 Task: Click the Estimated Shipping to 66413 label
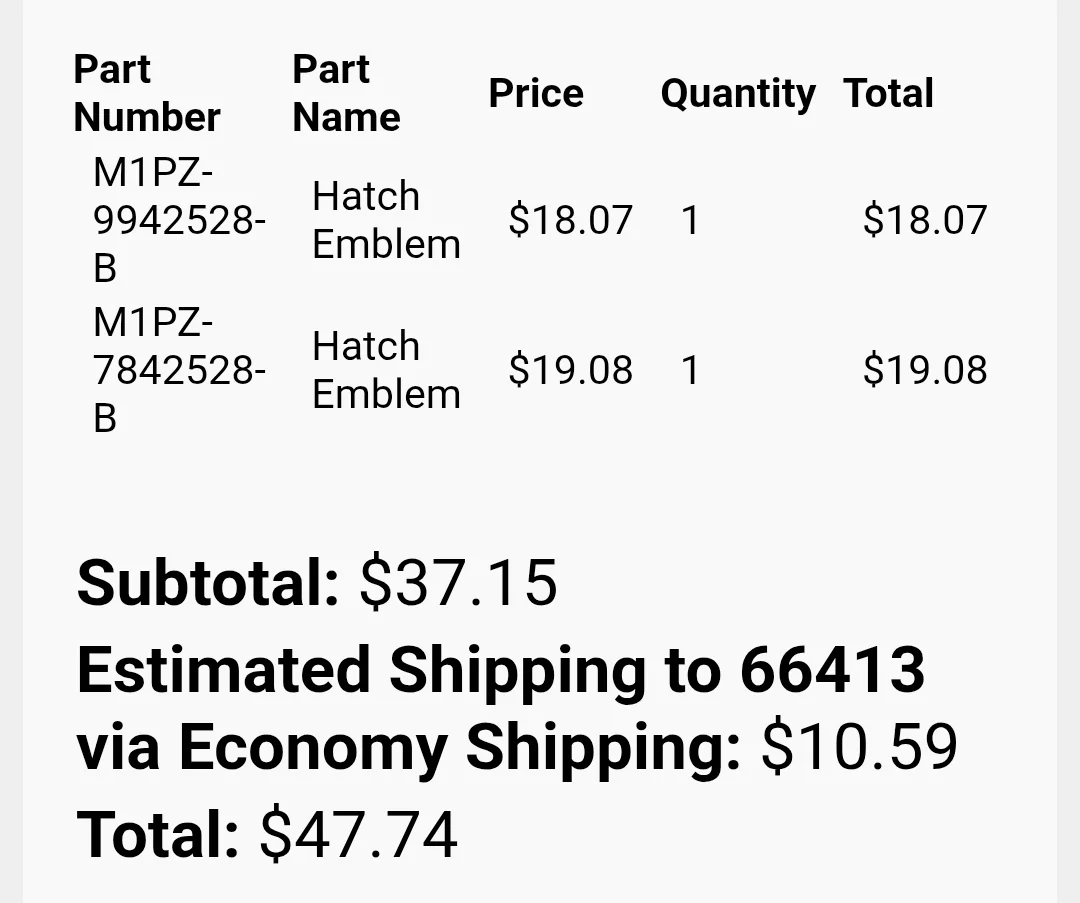(x=501, y=672)
